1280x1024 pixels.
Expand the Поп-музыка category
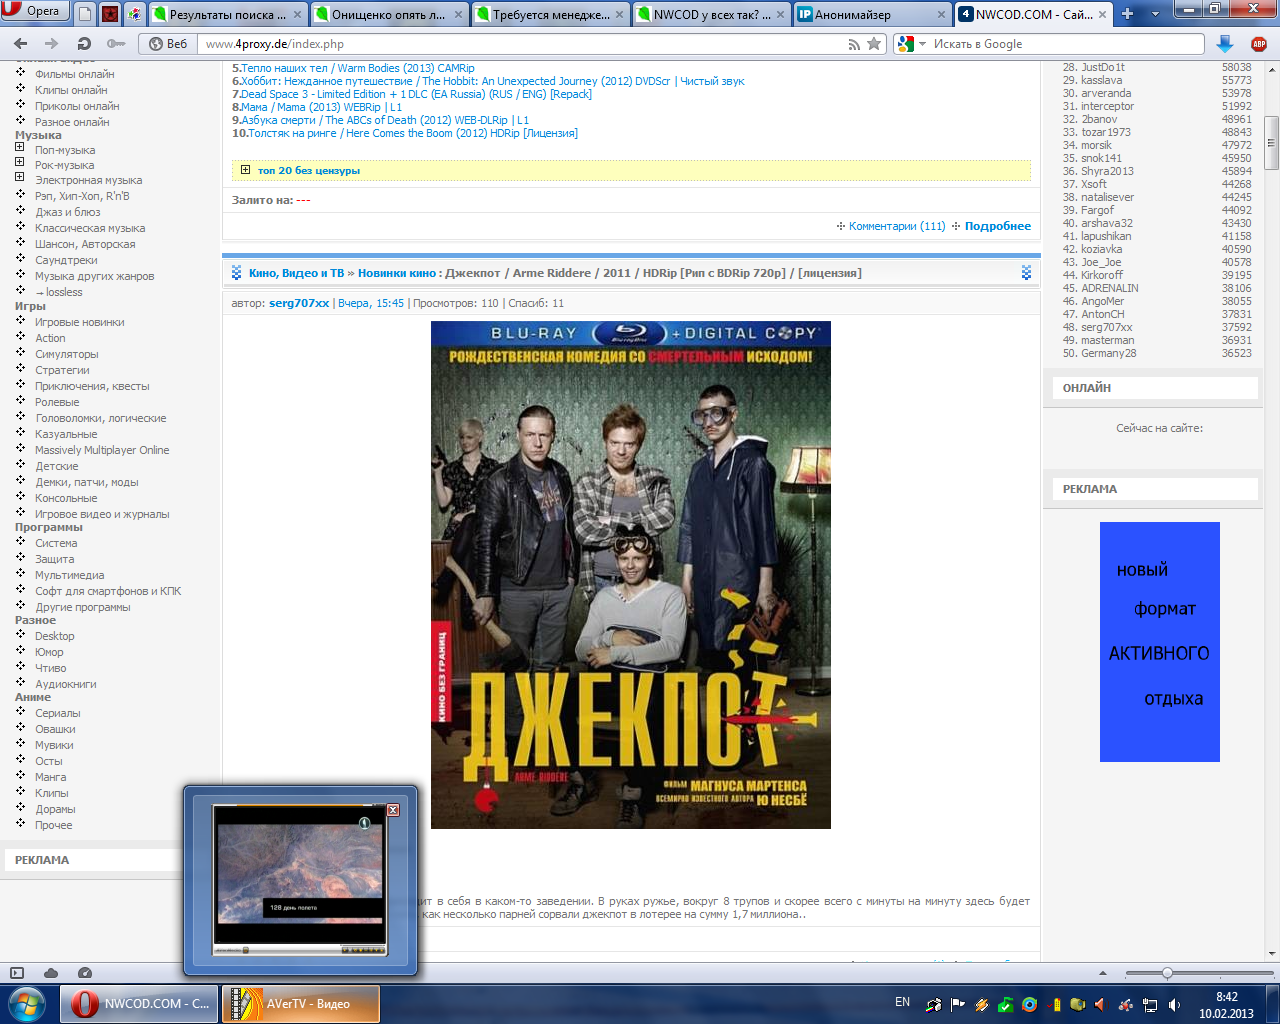point(19,147)
